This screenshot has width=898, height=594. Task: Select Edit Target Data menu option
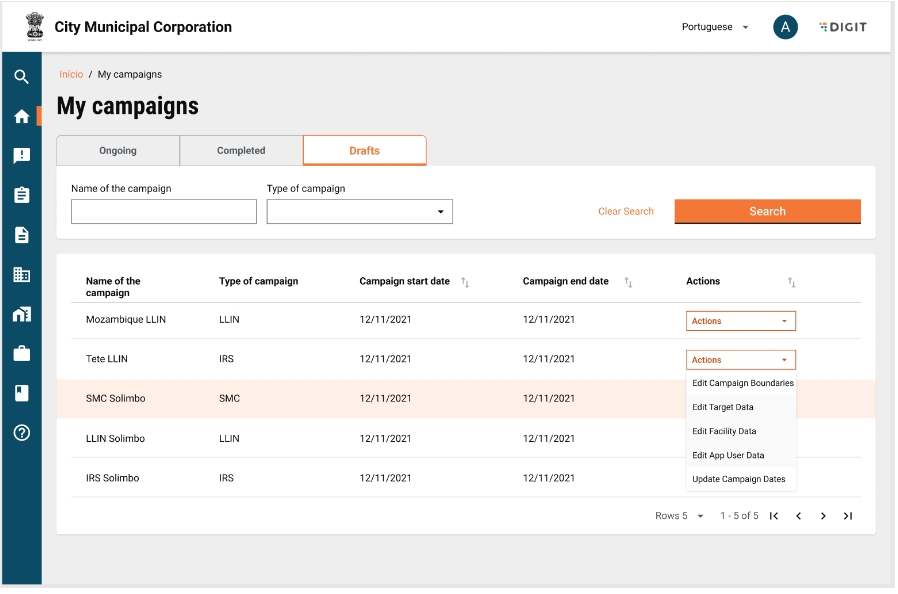click(723, 407)
